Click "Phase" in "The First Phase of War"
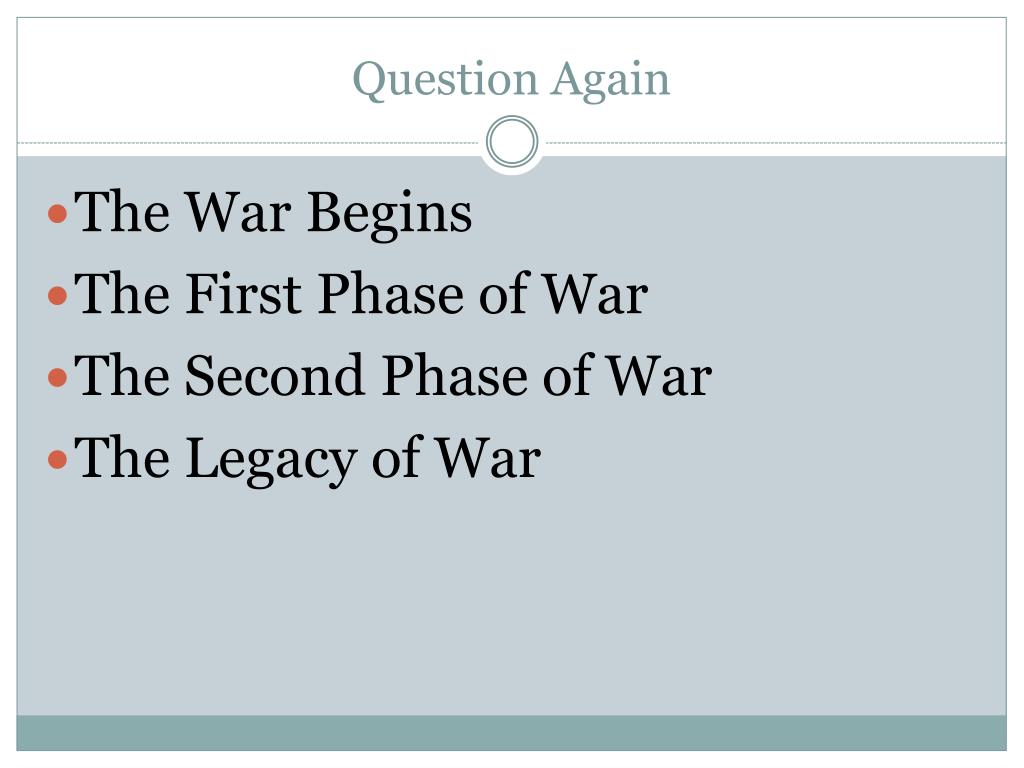The width and height of the screenshot is (1024, 768). point(391,294)
